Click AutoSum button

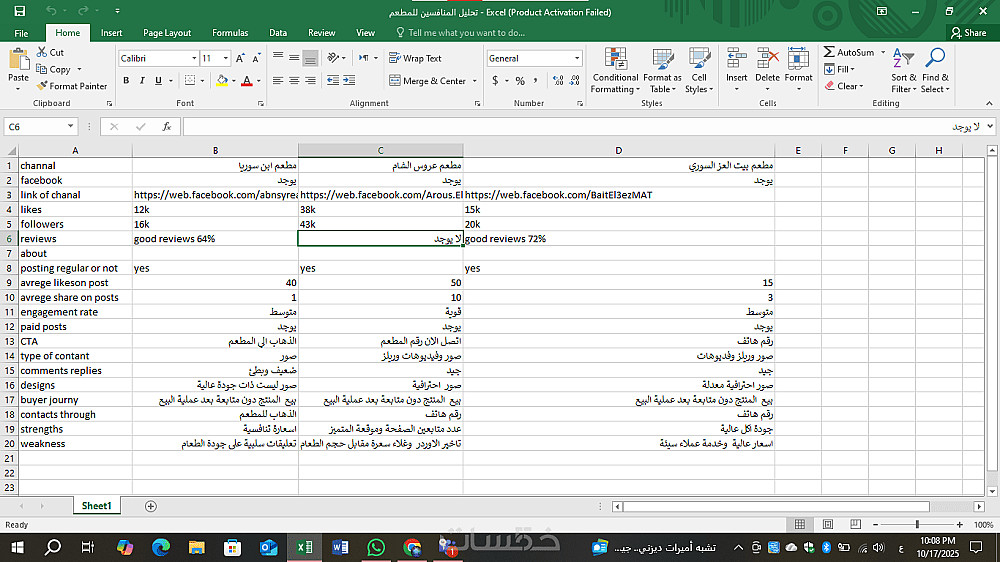(849, 52)
